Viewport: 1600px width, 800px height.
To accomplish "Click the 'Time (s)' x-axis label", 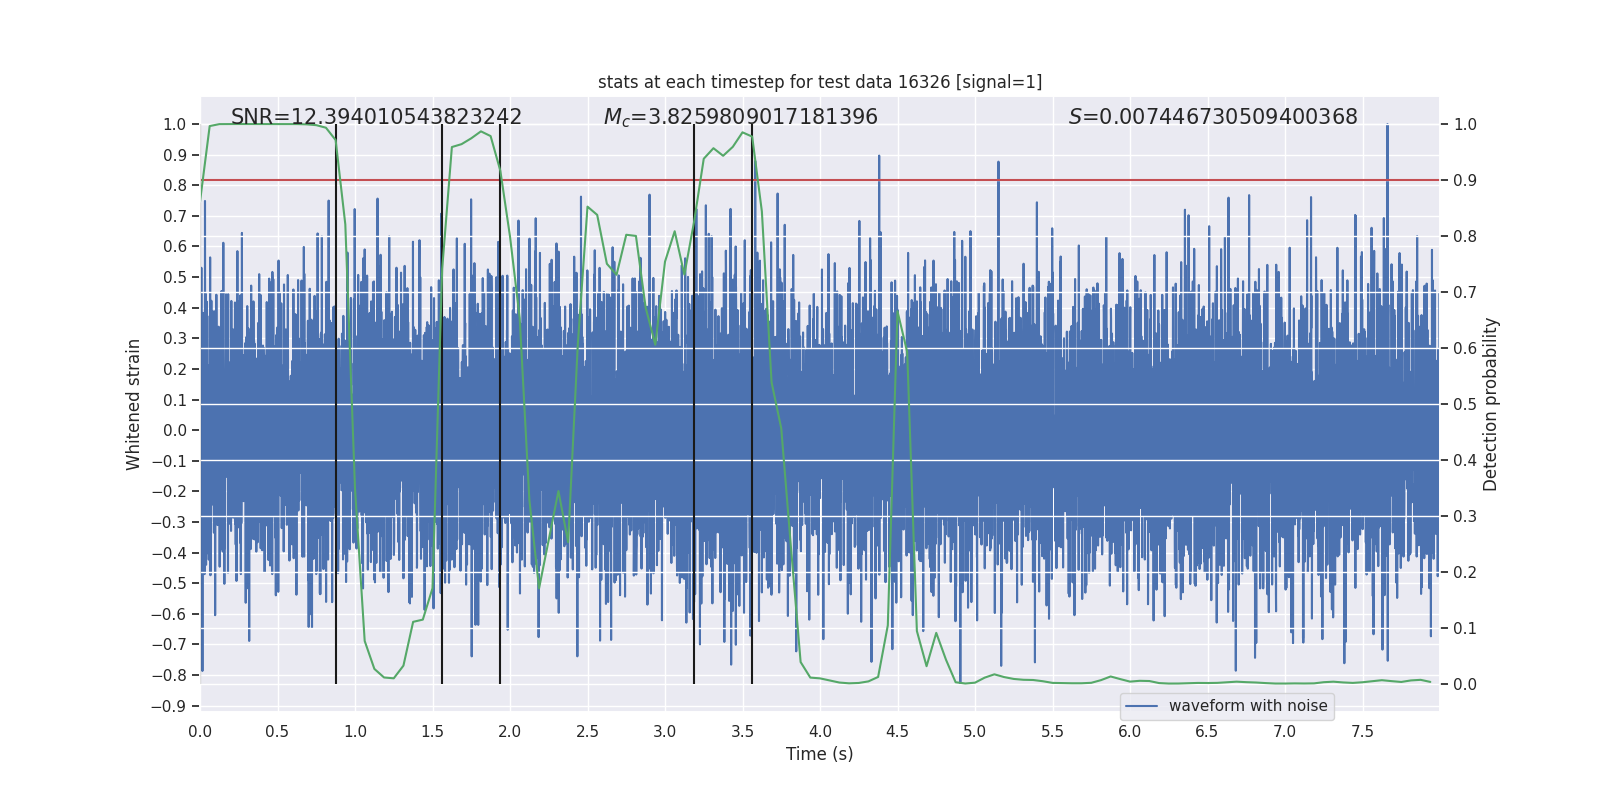I will (820, 754).
